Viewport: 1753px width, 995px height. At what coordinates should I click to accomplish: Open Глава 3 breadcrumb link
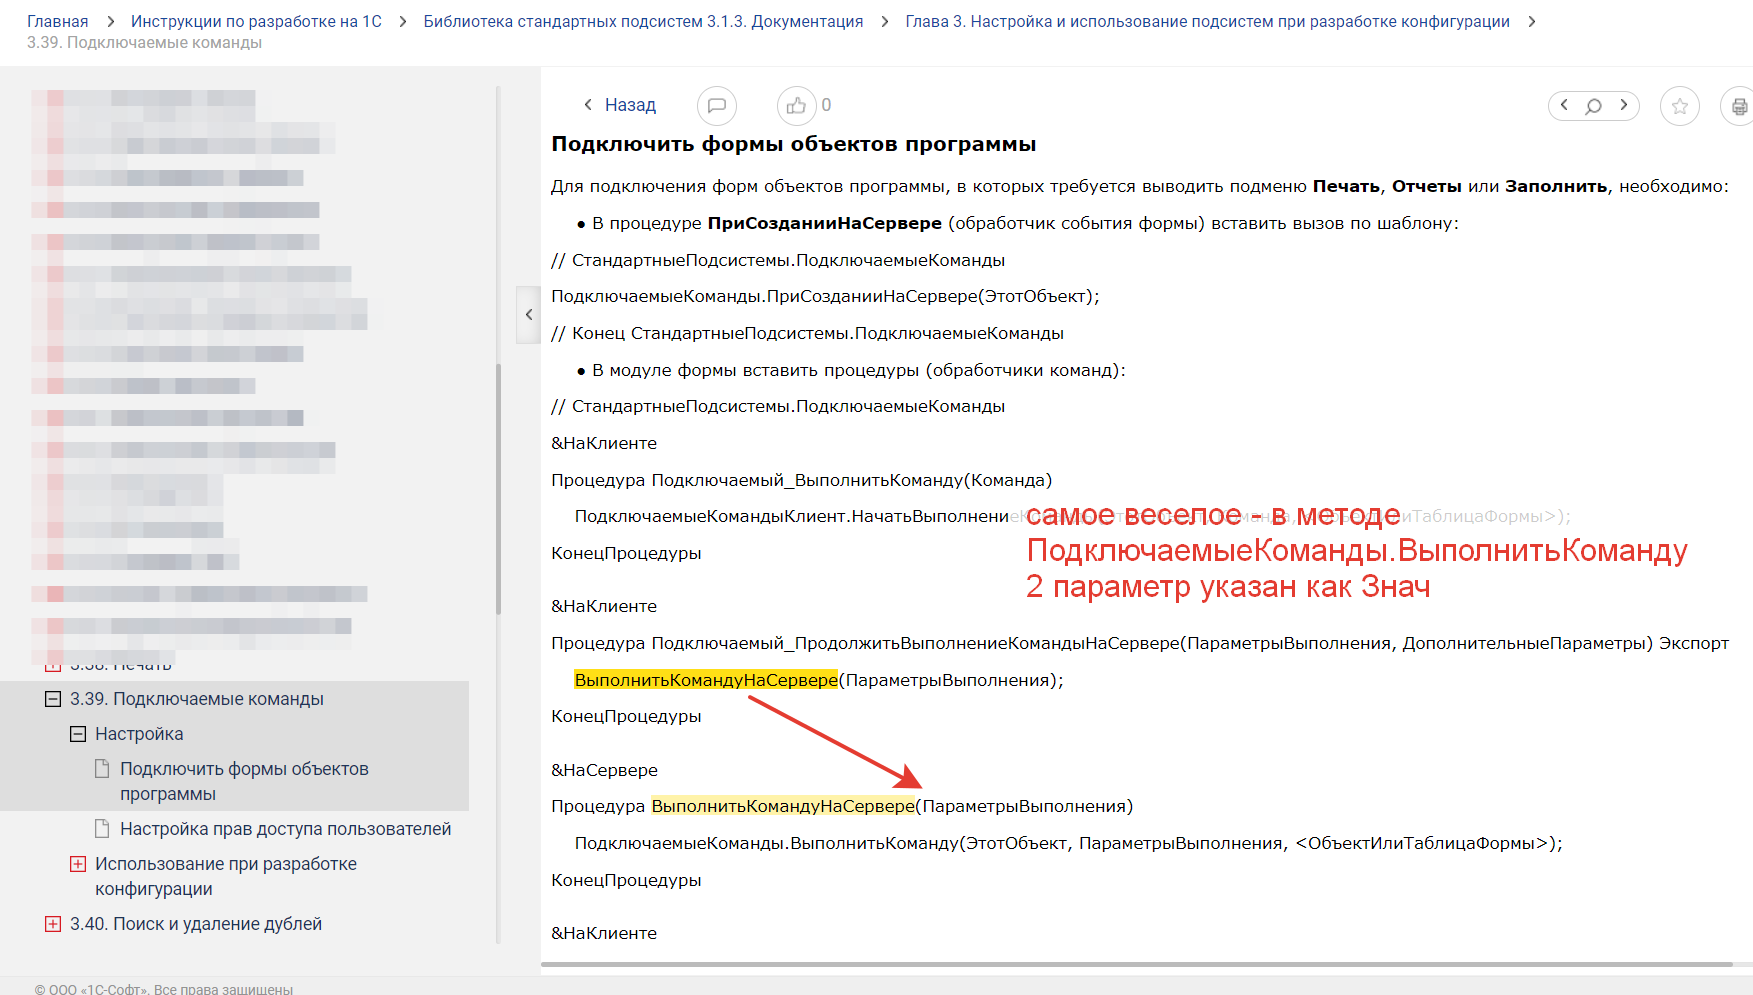[1207, 21]
